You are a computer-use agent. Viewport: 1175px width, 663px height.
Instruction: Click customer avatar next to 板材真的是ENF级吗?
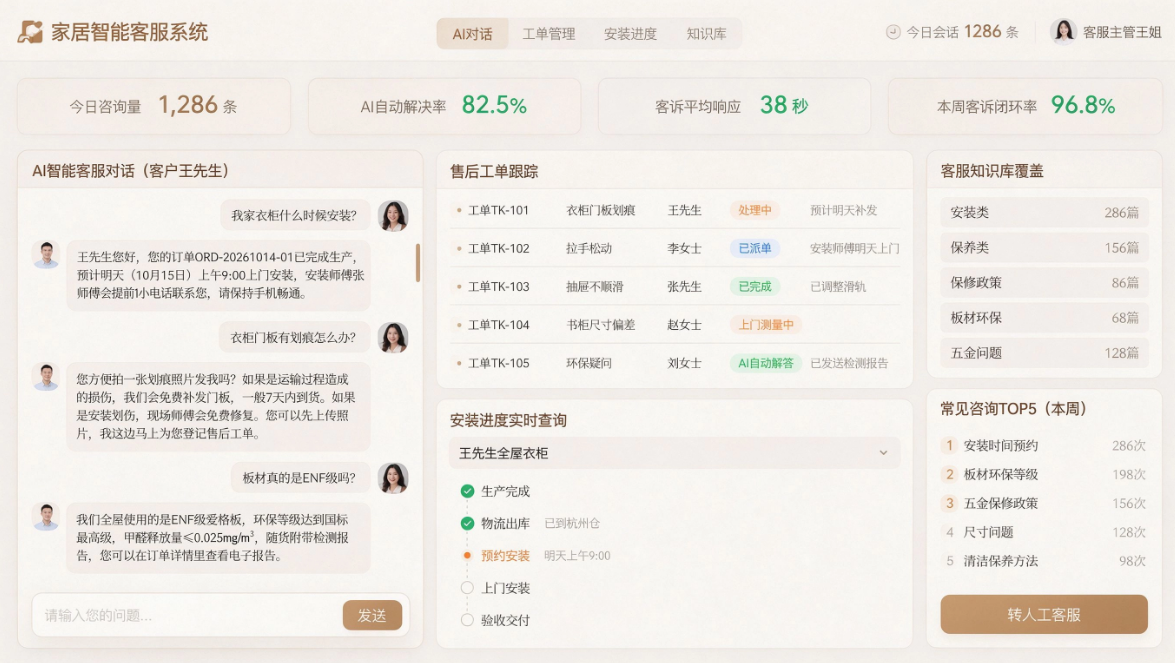(393, 478)
